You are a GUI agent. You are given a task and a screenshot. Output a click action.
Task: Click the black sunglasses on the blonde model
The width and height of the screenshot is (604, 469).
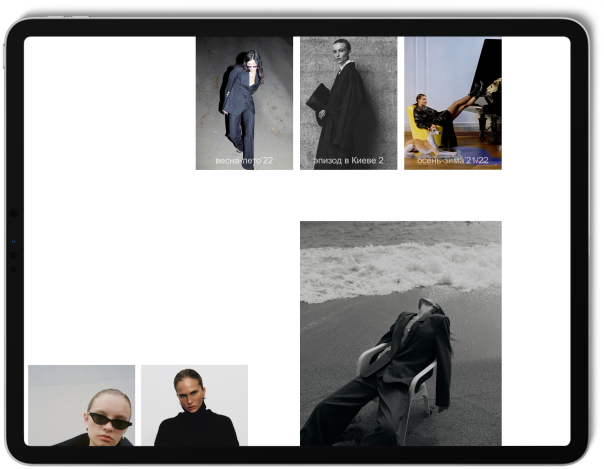pyautogui.click(x=109, y=420)
